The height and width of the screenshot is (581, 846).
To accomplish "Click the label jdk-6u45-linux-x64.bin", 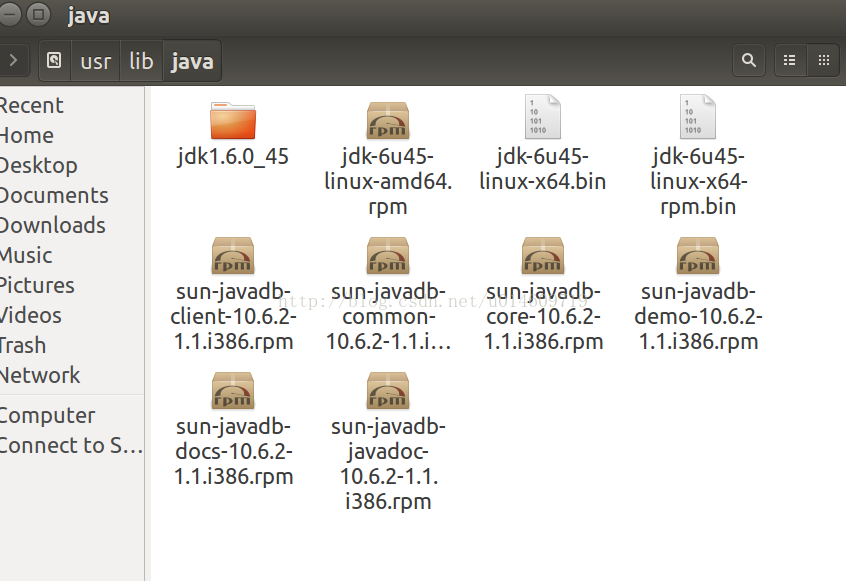I will coord(543,169).
